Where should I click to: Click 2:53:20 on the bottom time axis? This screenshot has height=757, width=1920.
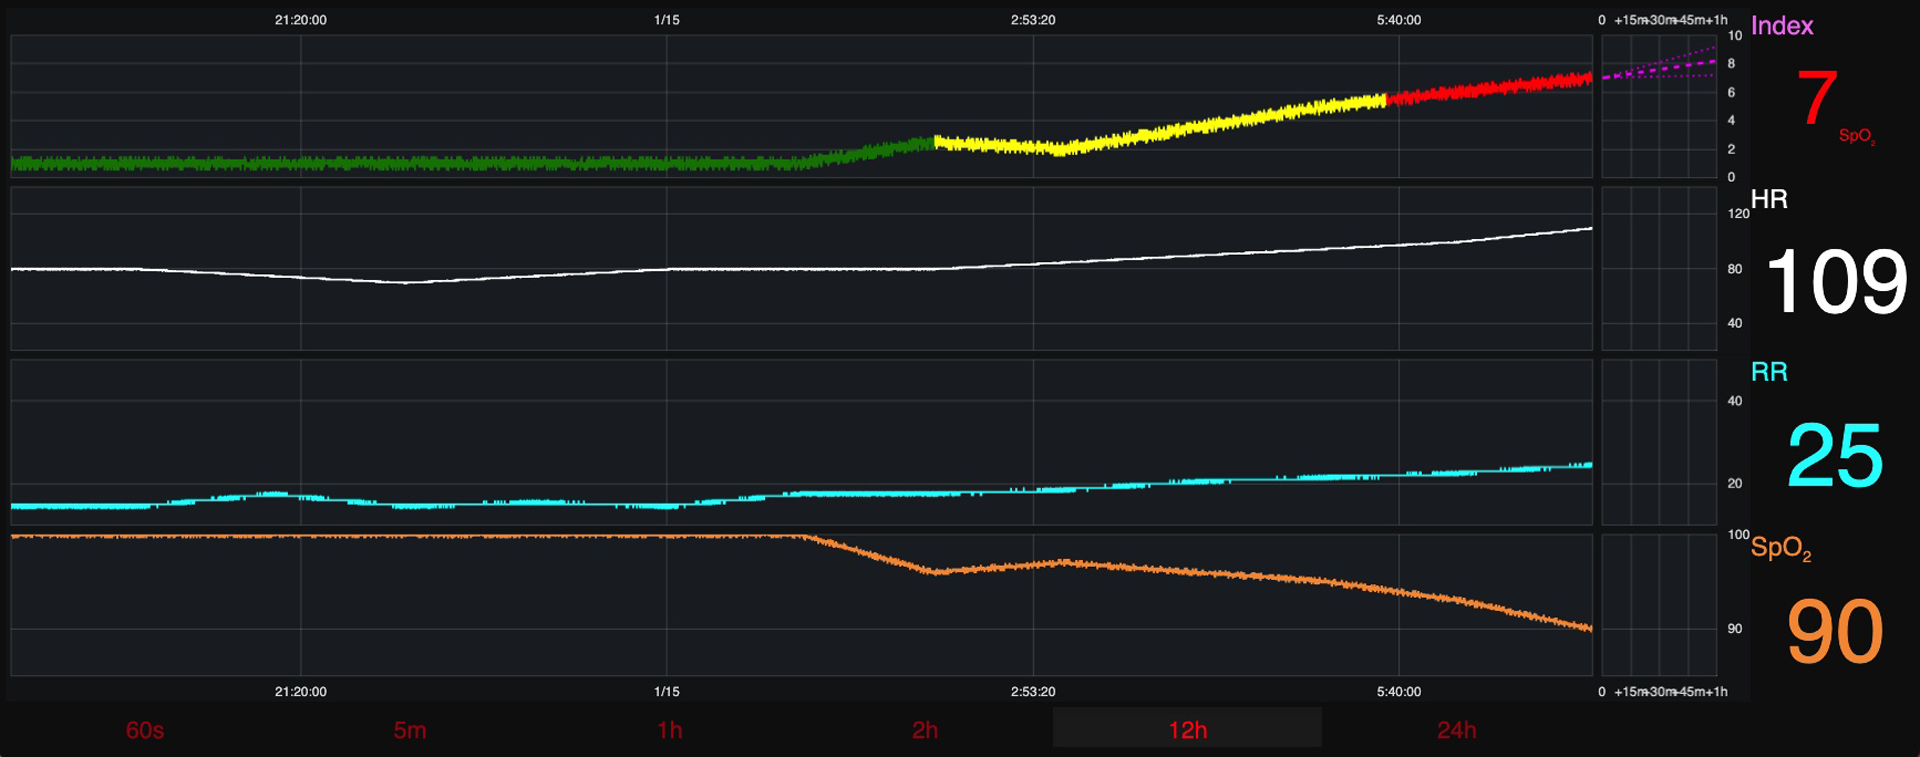1033,691
